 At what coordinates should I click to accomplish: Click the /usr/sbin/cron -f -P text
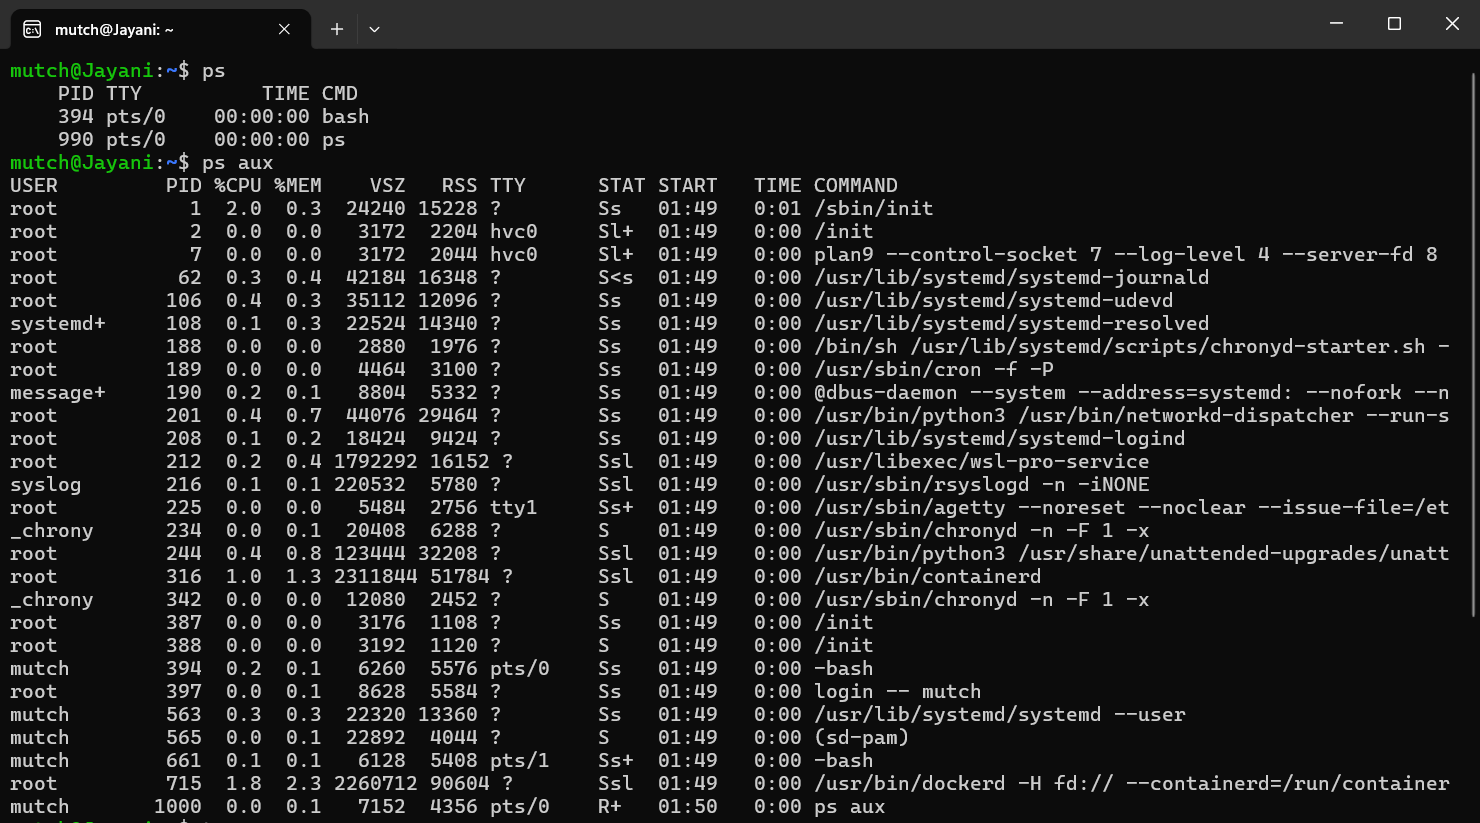point(934,370)
